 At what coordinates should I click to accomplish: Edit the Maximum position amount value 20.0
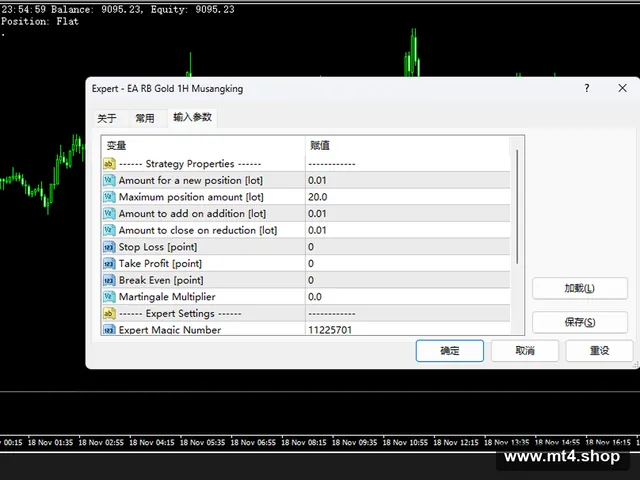click(x=407, y=197)
